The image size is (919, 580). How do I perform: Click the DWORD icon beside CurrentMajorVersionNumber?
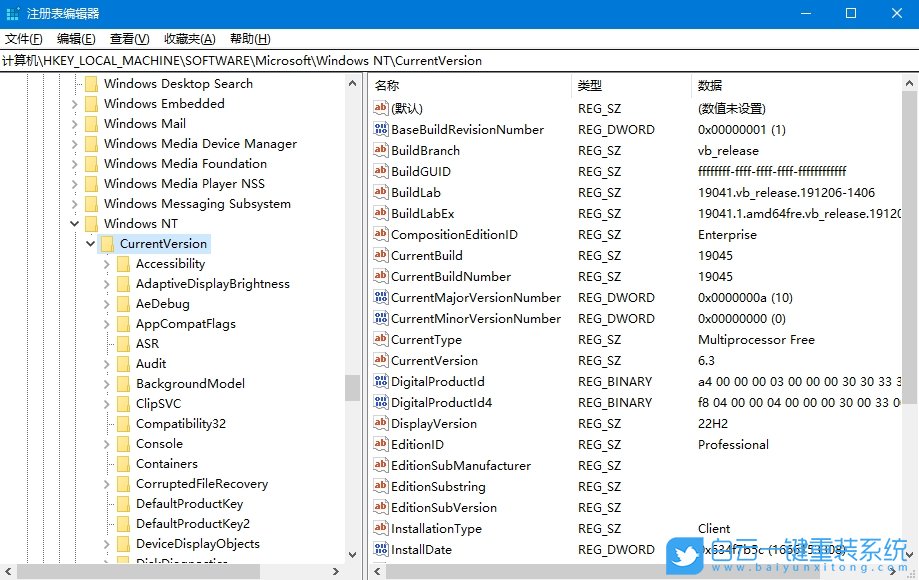pyautogui.click(x=381, y=297)
